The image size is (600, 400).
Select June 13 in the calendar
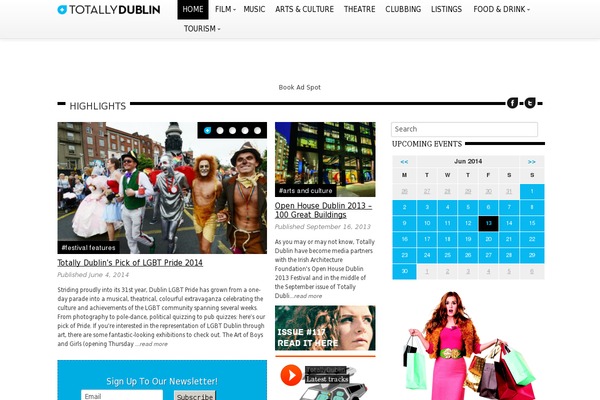pos(489,223)
